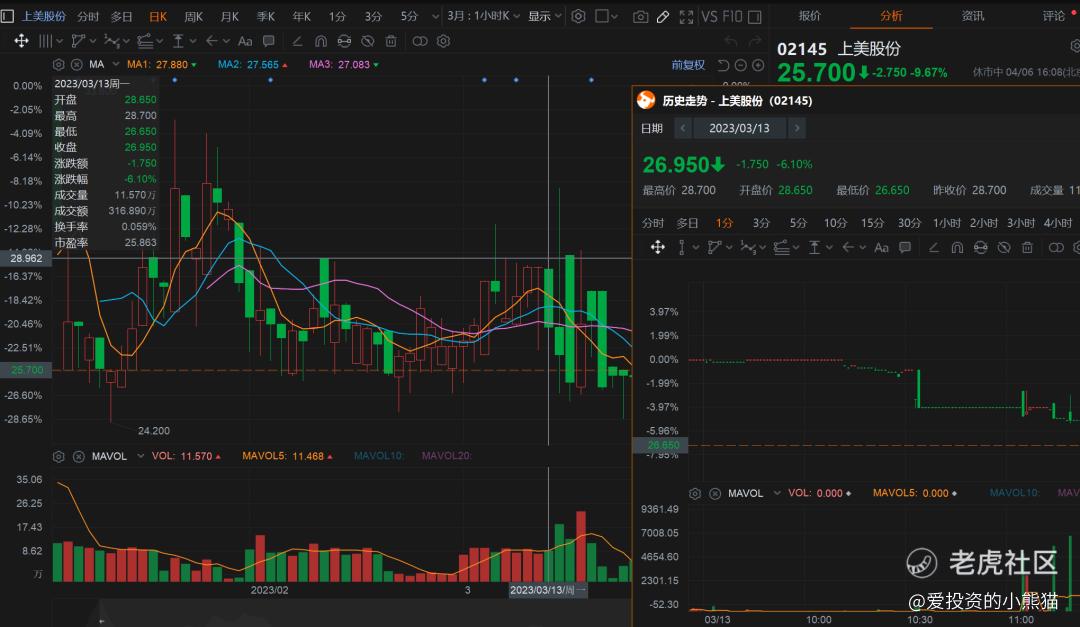The height and width of the screenshot is (627, 1080).
Task: Remove the MA indicator with X circle
Action: (76, 64)
